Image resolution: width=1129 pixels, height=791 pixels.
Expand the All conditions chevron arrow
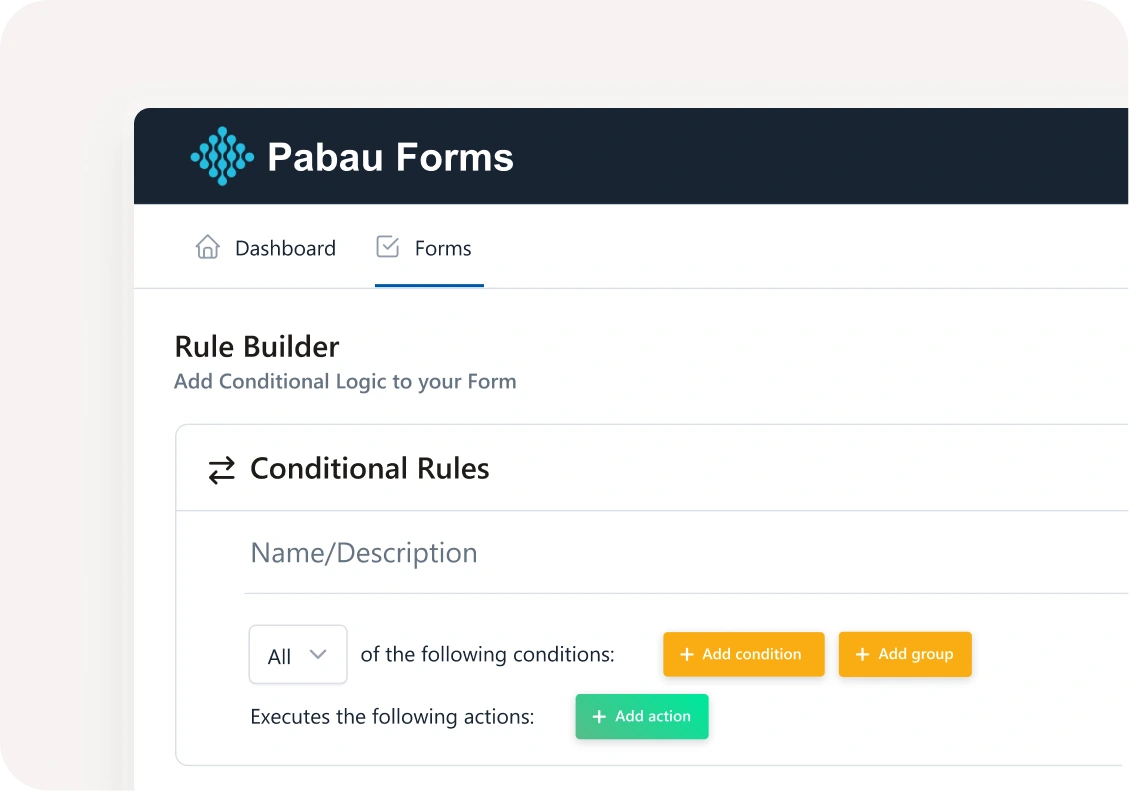click(x=318, y=655)
